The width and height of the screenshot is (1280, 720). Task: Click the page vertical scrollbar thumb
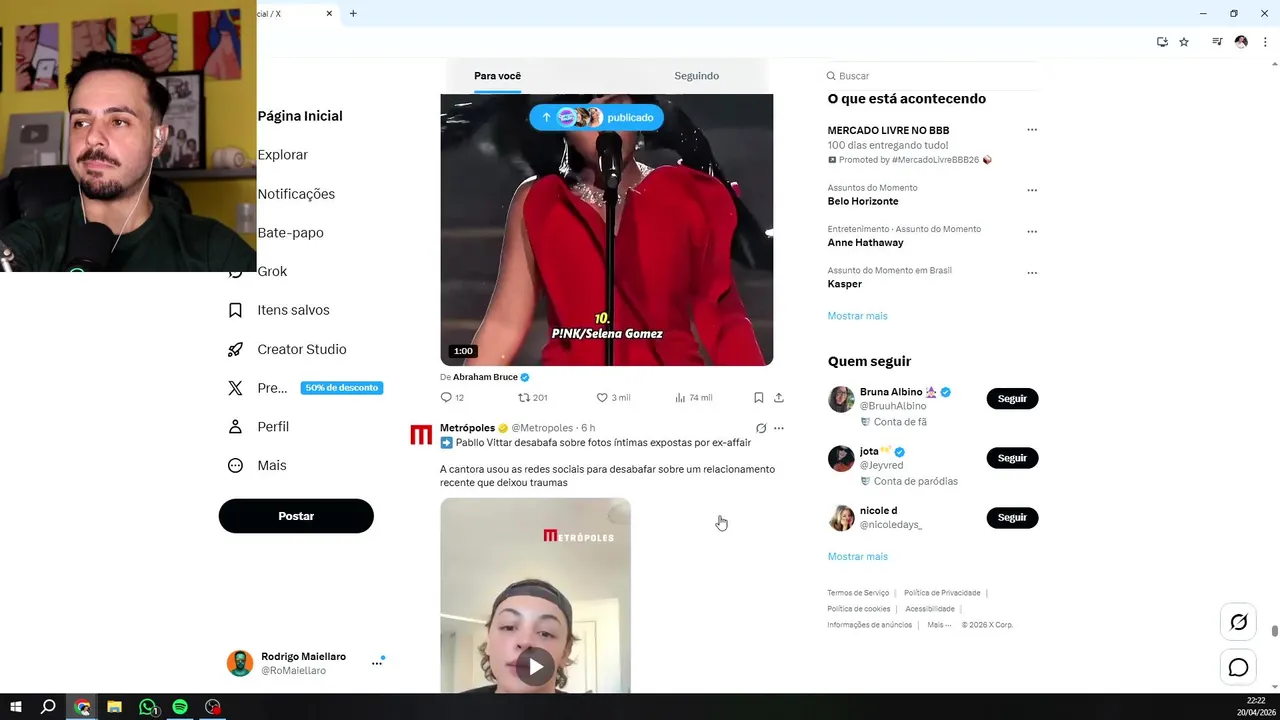[1275, 631]
